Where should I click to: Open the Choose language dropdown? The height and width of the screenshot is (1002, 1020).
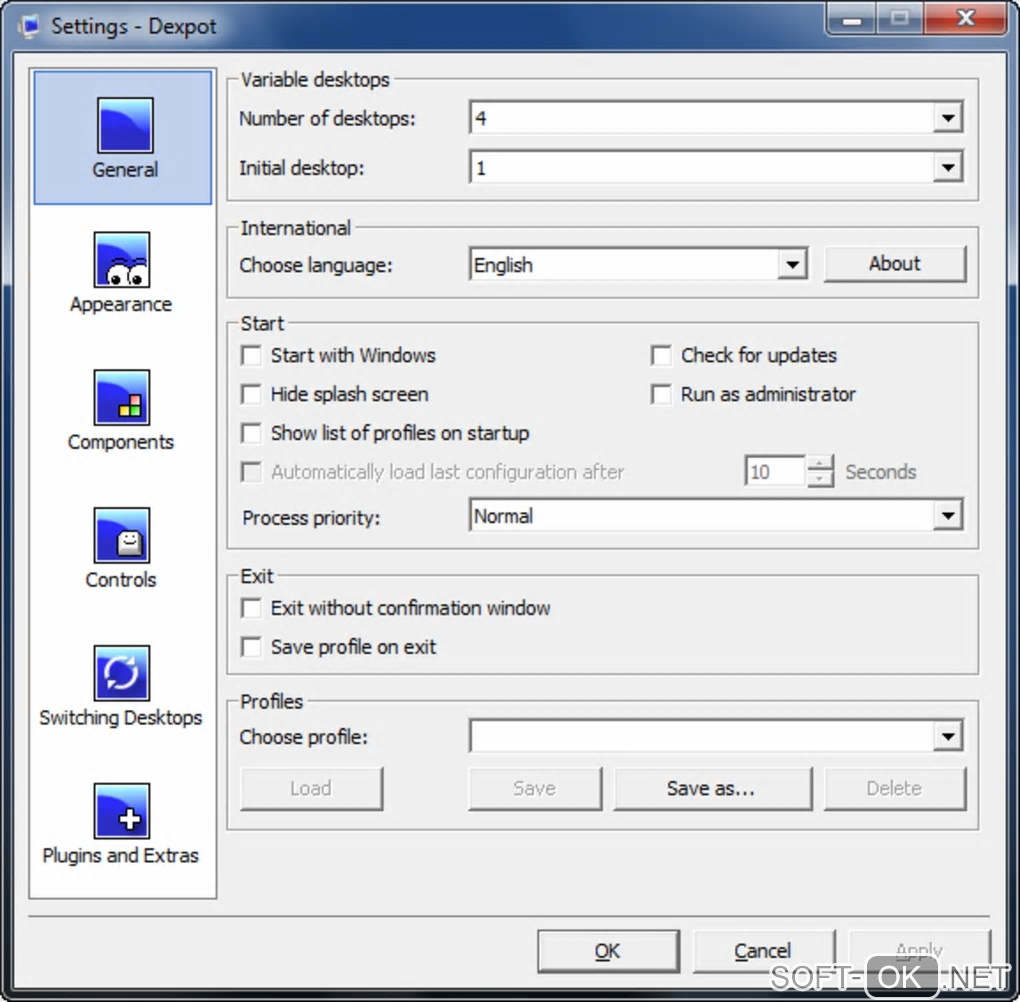pyautogui.click(x=792, y=264)
